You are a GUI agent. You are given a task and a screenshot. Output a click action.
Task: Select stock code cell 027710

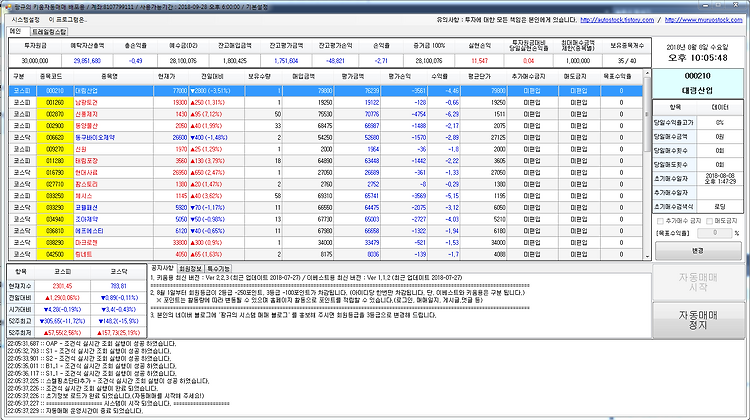[x=55, y=184]
